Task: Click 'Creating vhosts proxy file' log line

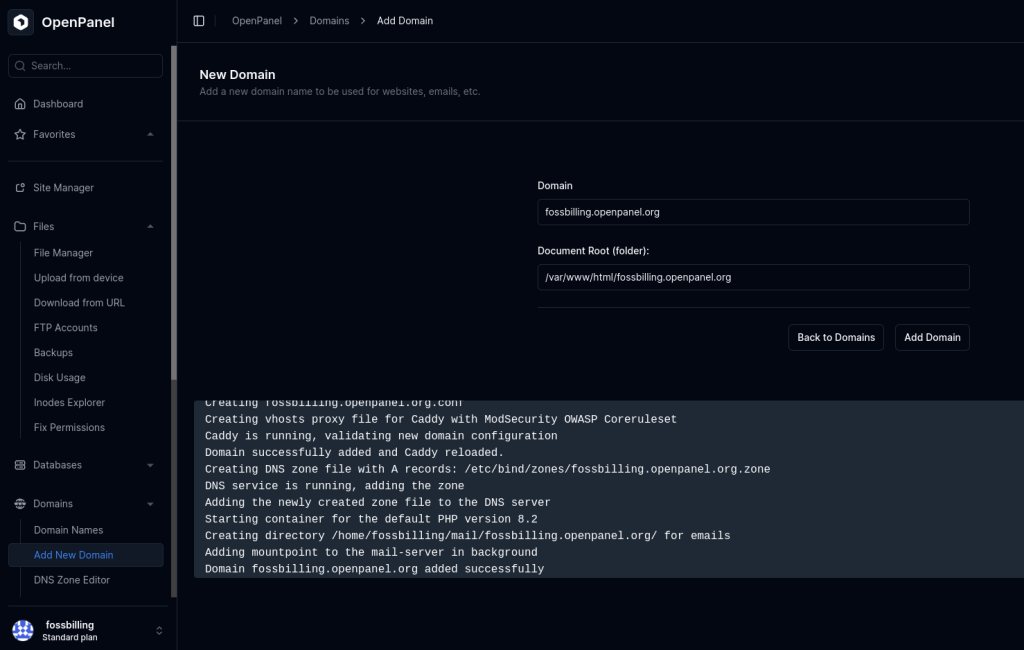Action: (x=441, y=419)
